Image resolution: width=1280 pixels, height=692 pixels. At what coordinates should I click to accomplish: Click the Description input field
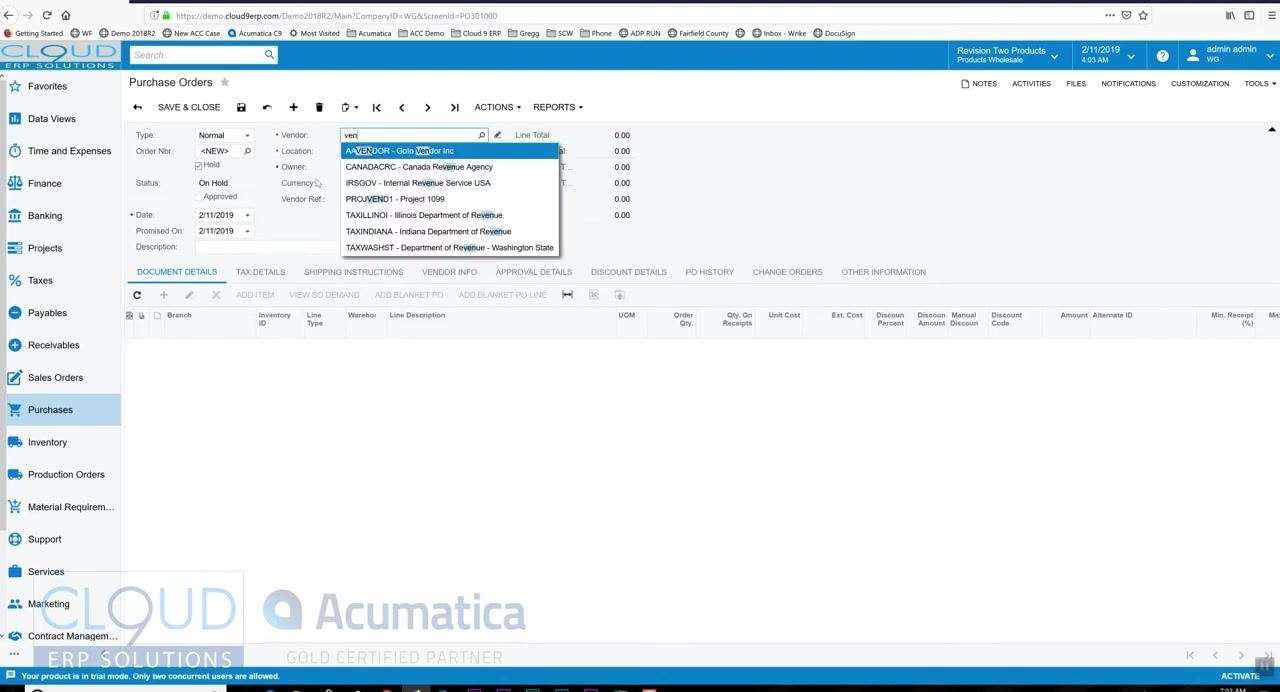267,247
